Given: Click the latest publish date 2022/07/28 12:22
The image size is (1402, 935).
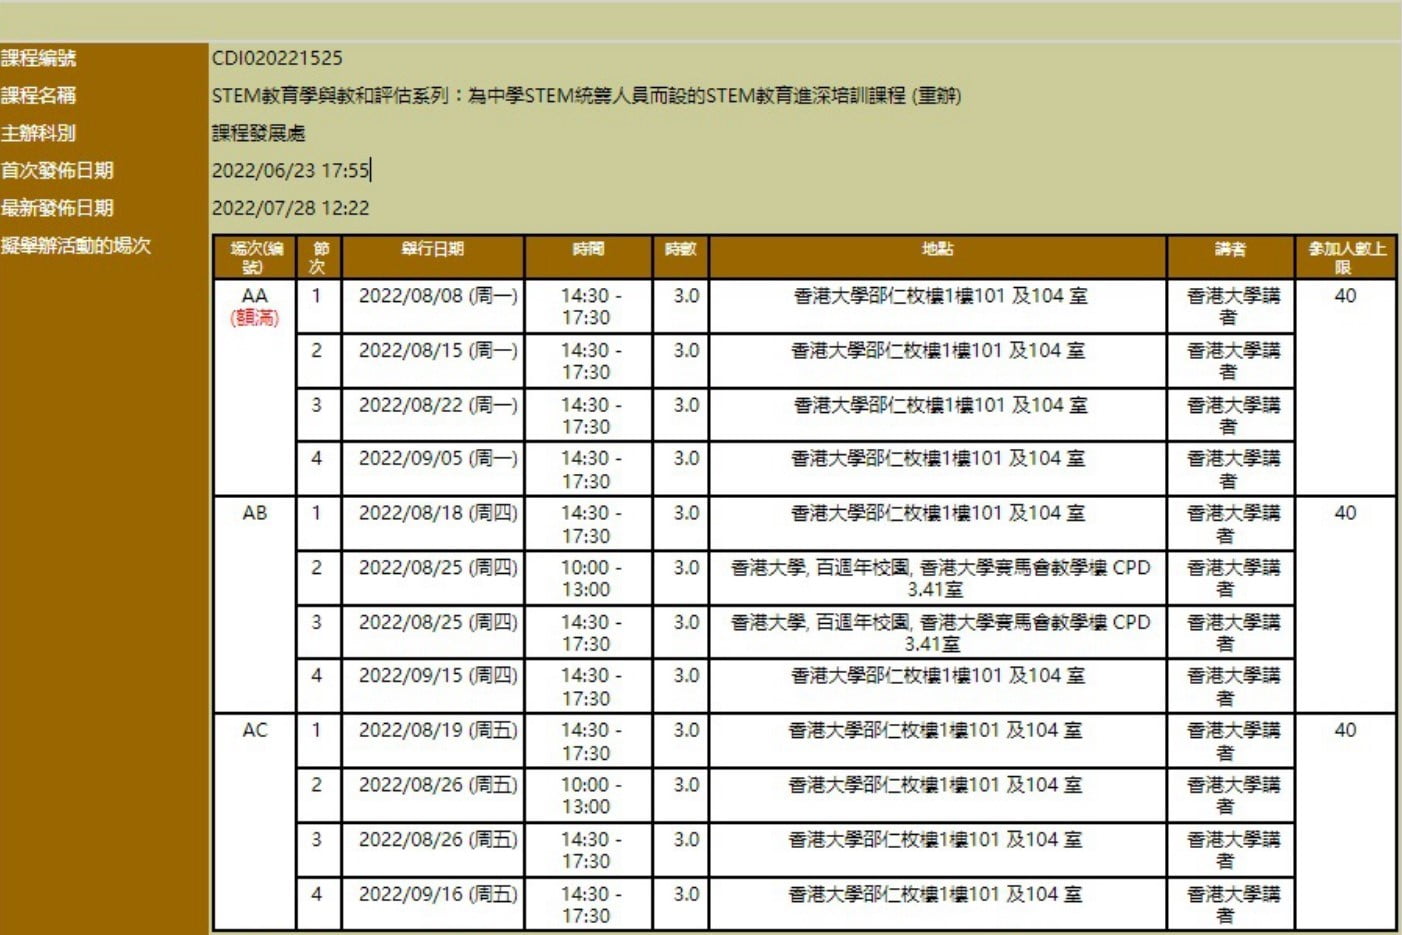Looking at the screenshot, I should click(290, 208).
